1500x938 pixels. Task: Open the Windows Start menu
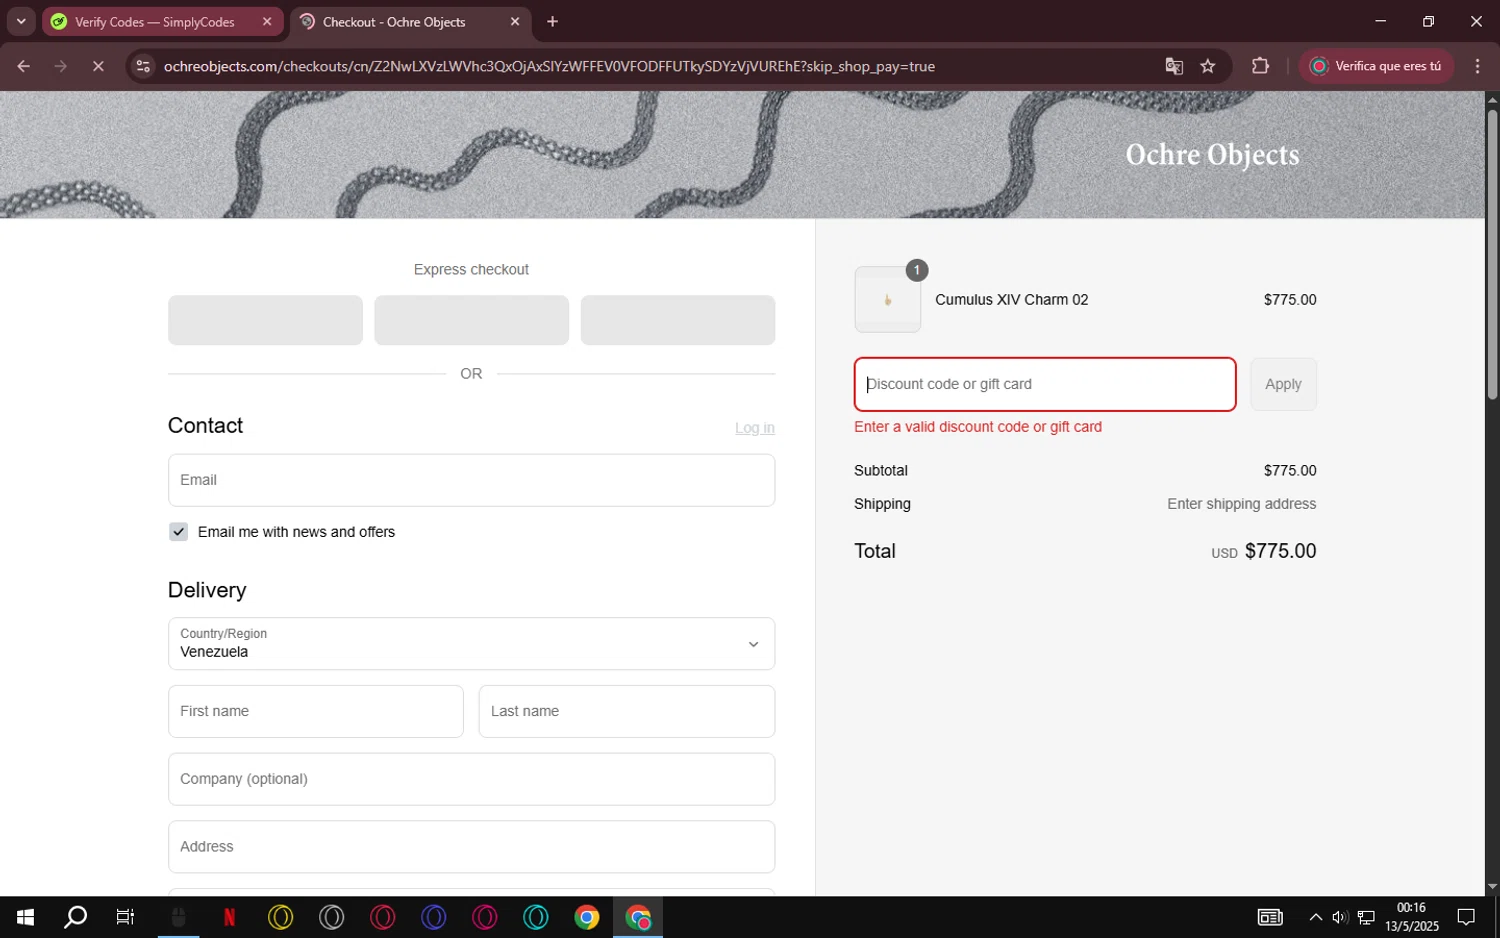tap(25, 917)
